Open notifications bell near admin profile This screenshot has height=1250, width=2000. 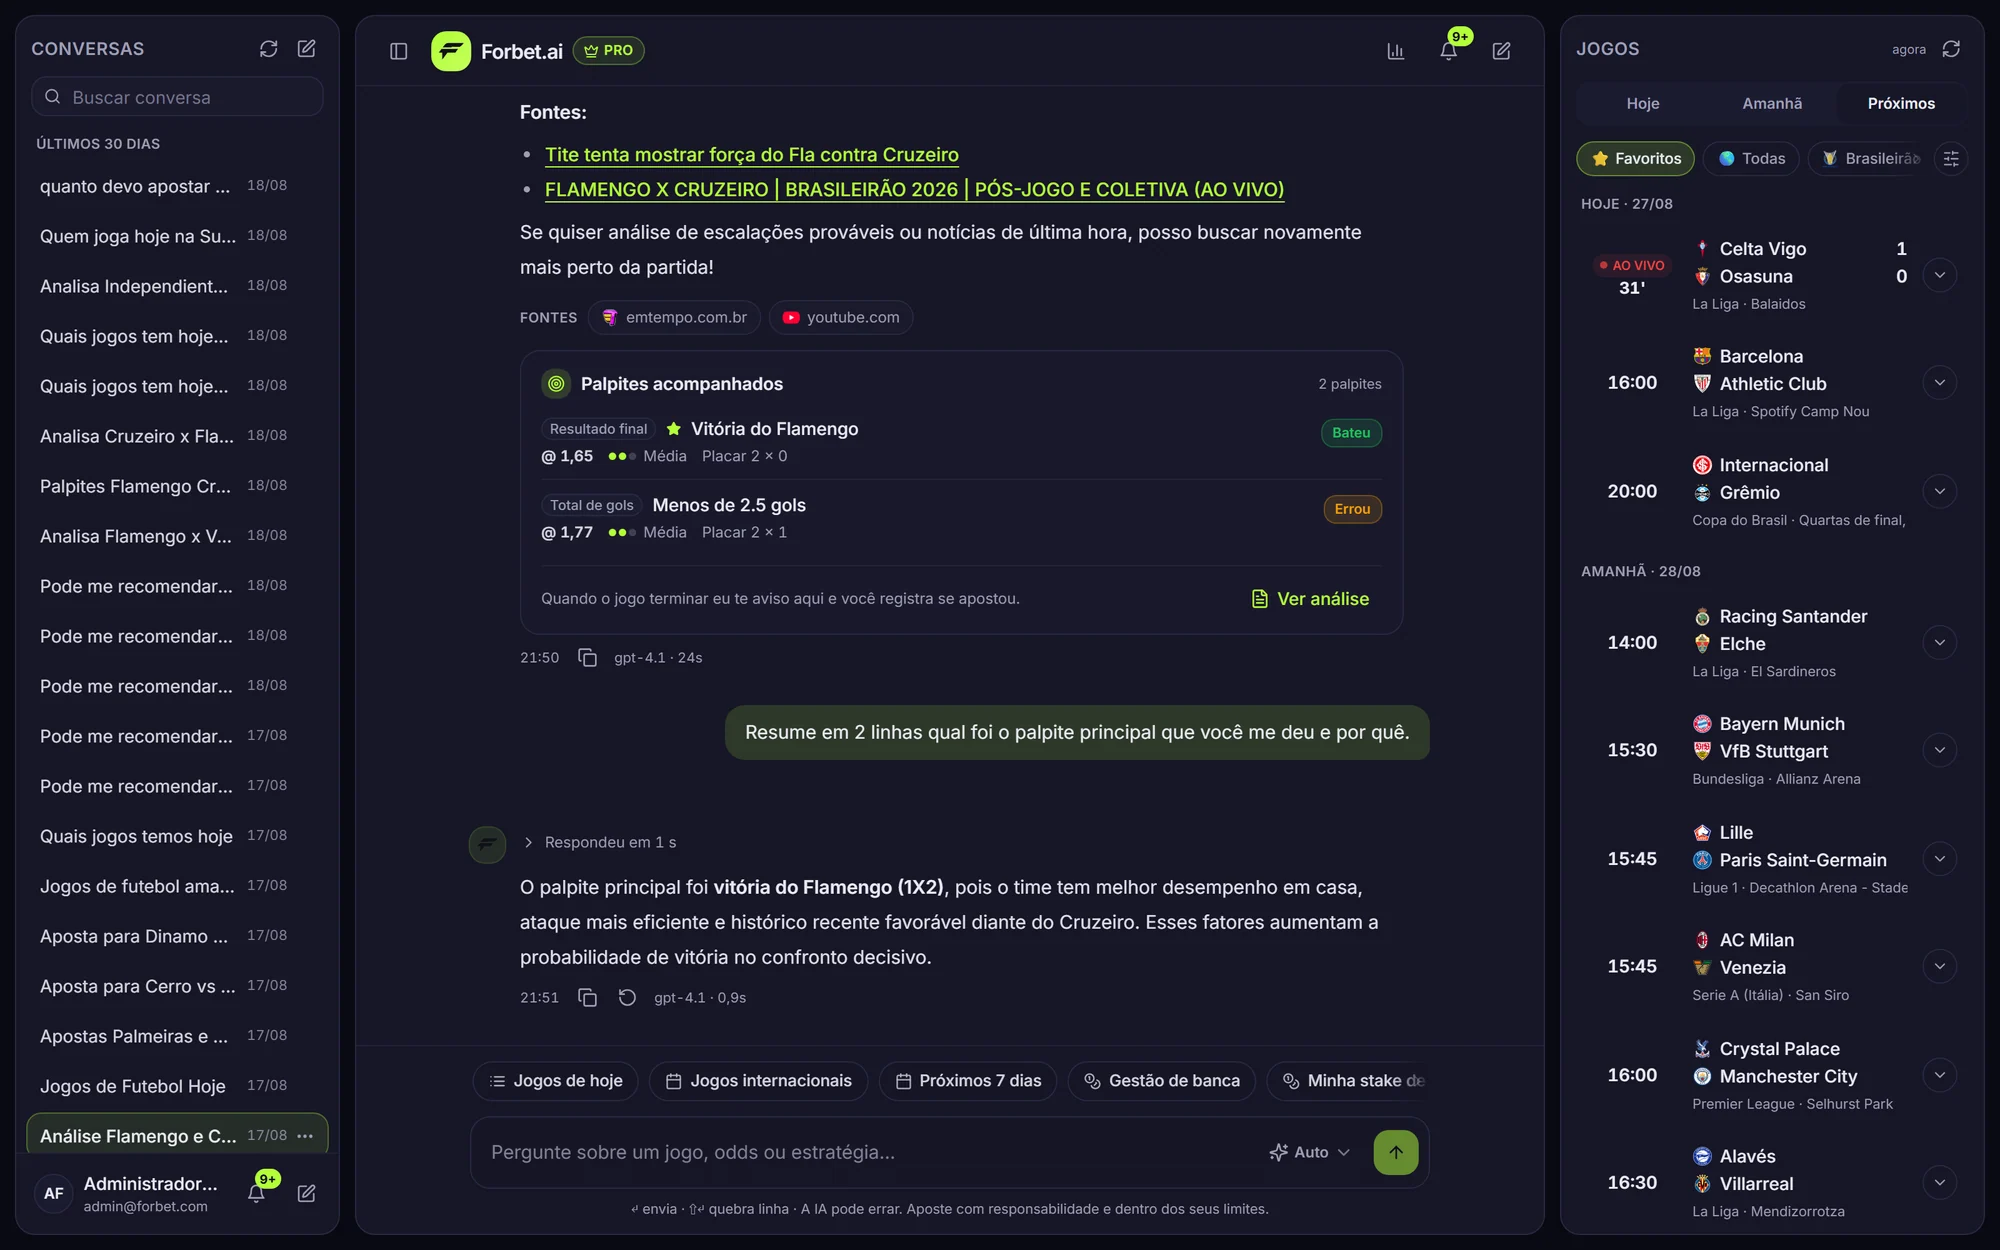[256, 1193]
